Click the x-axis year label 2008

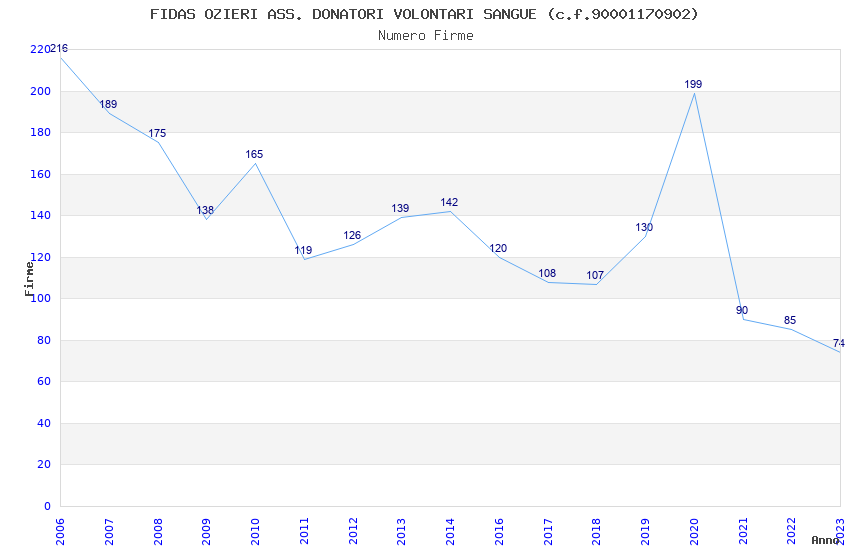pos(157,532)
